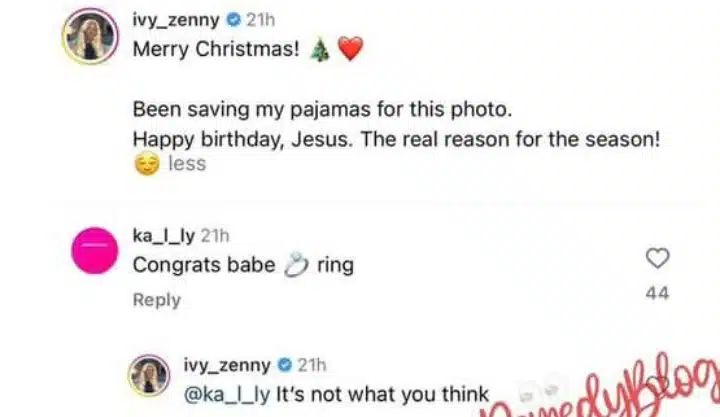Open ka_l_ly username link
This screenshot has width=720, height=417.
click(x=164, y=236)
